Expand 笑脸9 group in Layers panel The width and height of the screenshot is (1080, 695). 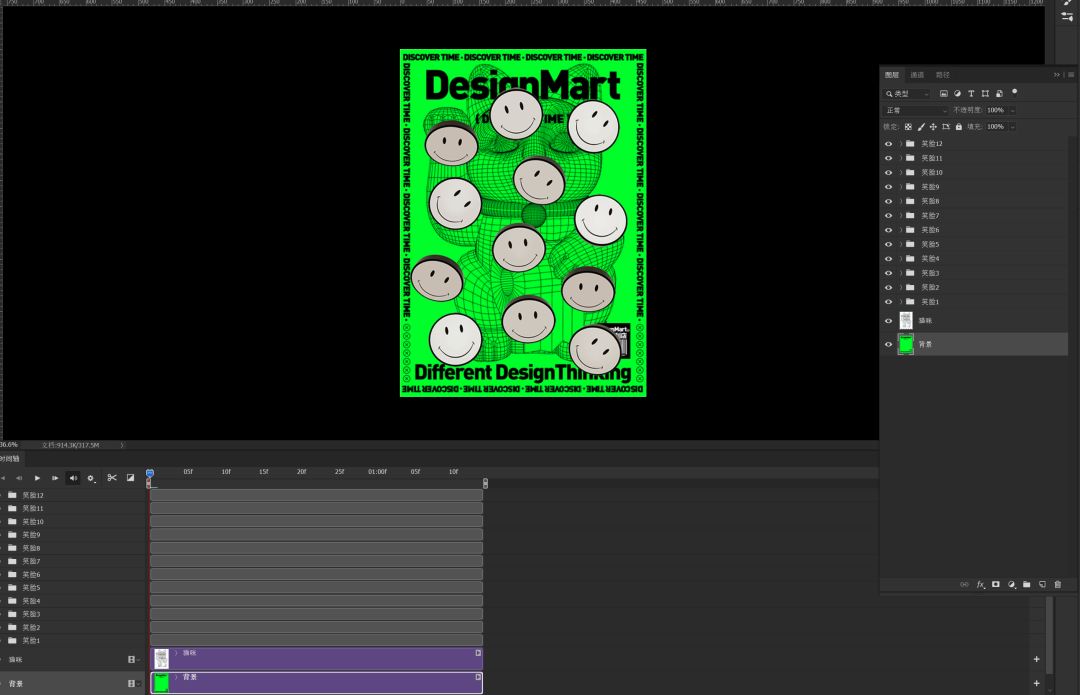[x=900, y=187]
